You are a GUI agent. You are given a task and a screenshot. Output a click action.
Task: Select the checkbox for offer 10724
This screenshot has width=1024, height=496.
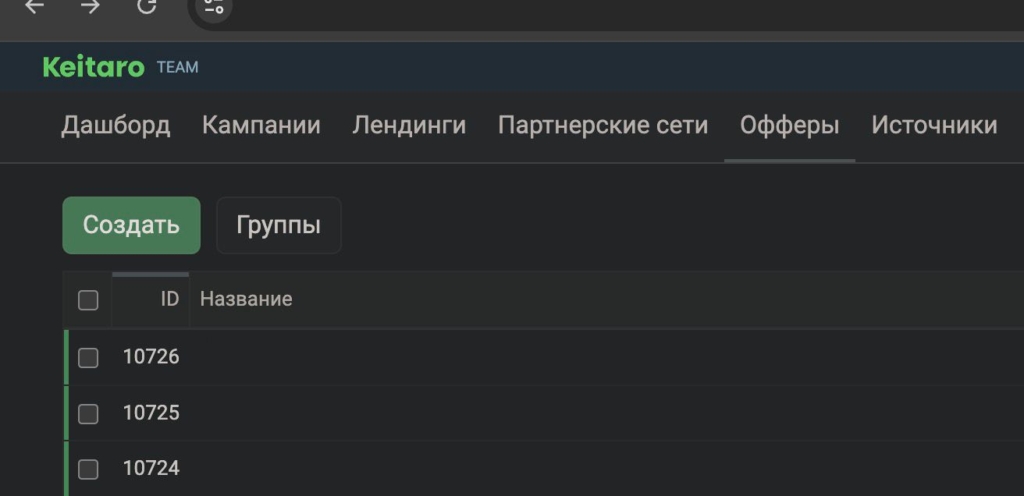pos(88,469)
